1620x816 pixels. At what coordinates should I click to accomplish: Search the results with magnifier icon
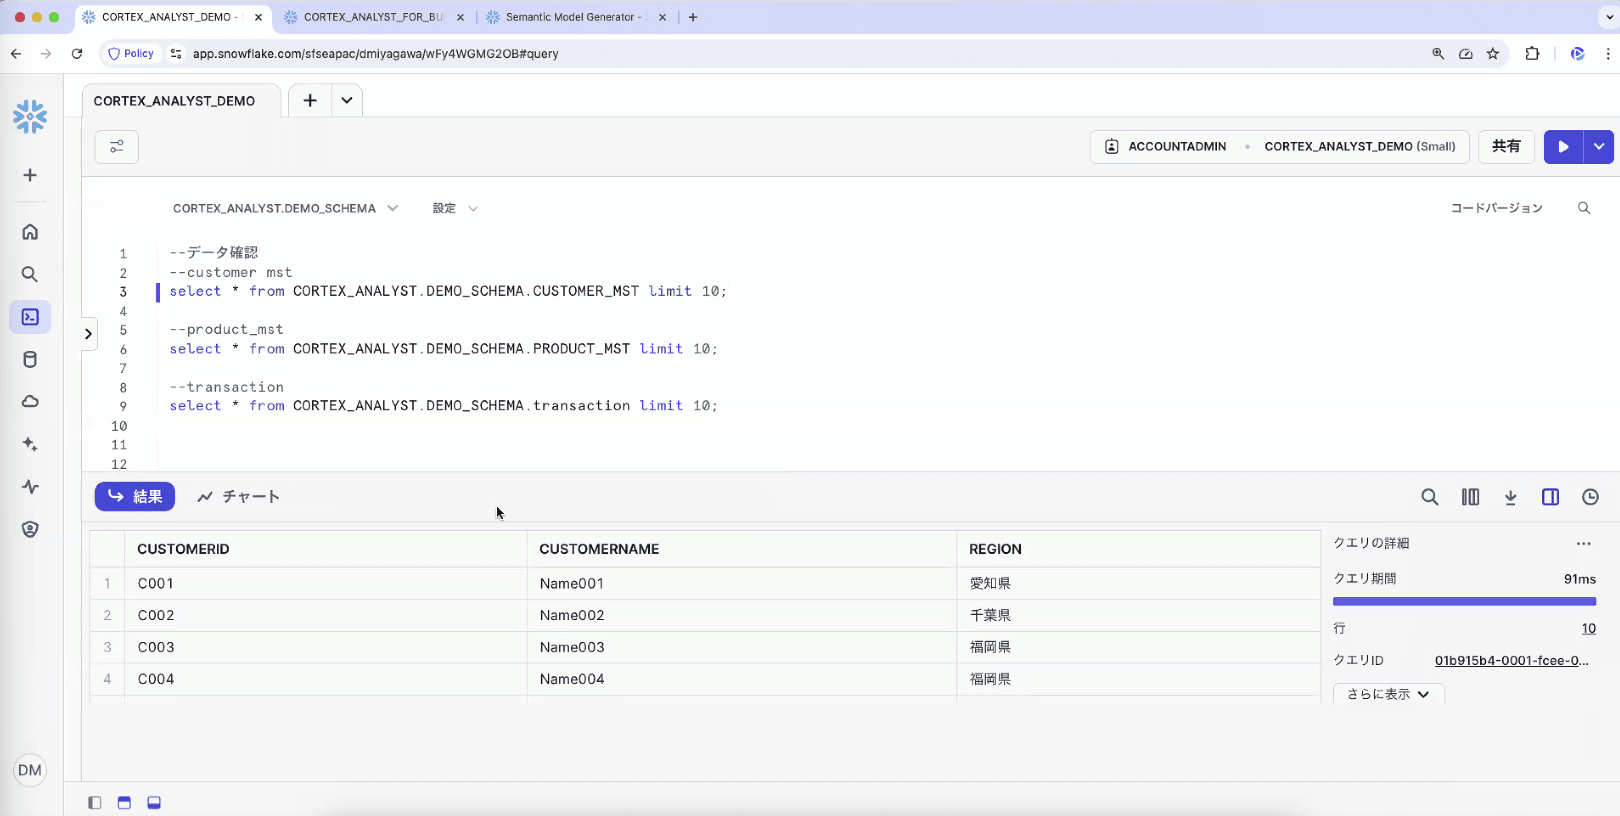click(x=1430, y=497)
